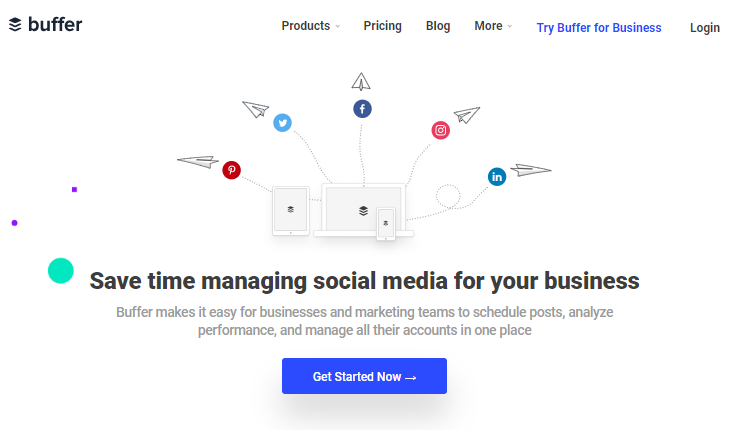Click the paper plane above Facebook icon
This screenshot has height=430, width=731.
click(361, 82)
